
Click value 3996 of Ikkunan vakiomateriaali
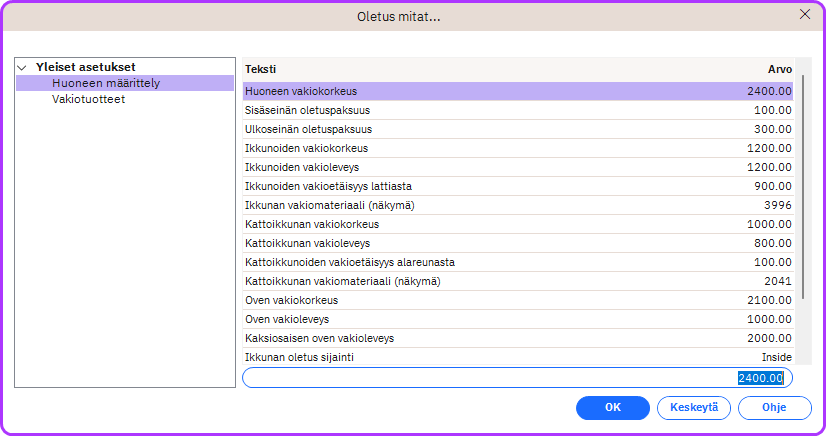tap(778, 205)
